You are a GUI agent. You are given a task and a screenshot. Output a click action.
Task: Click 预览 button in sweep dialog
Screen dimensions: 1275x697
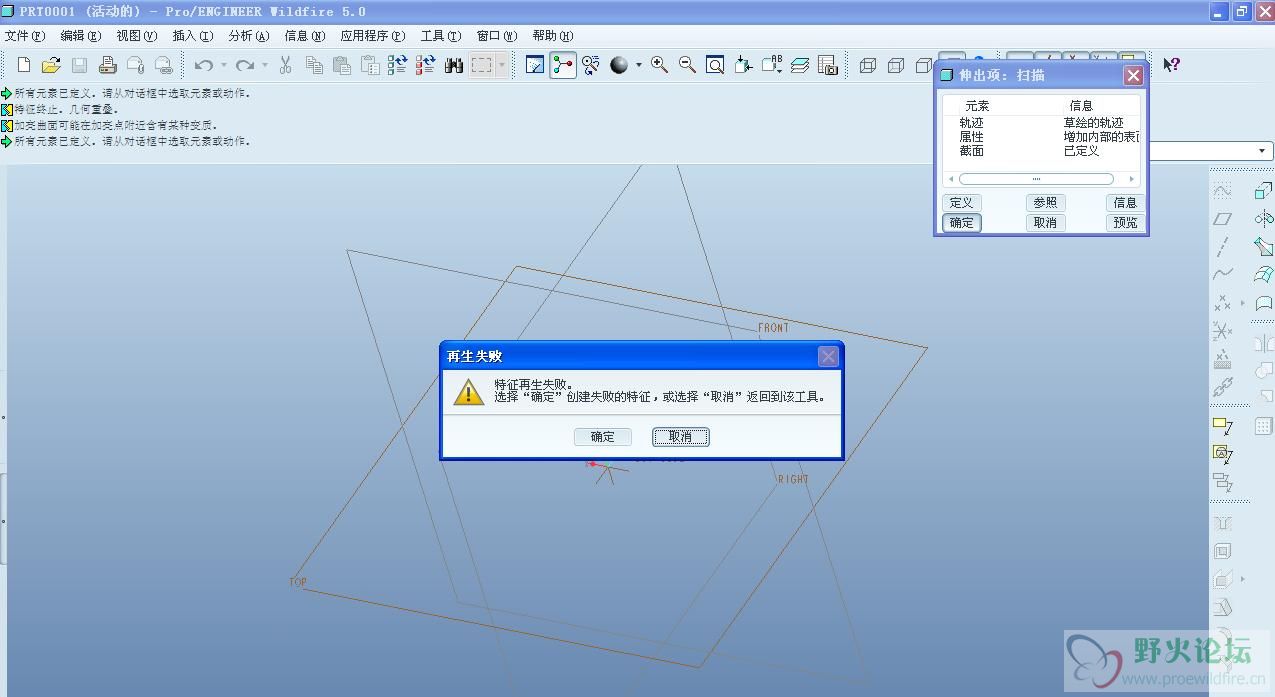coord(1125,223)
